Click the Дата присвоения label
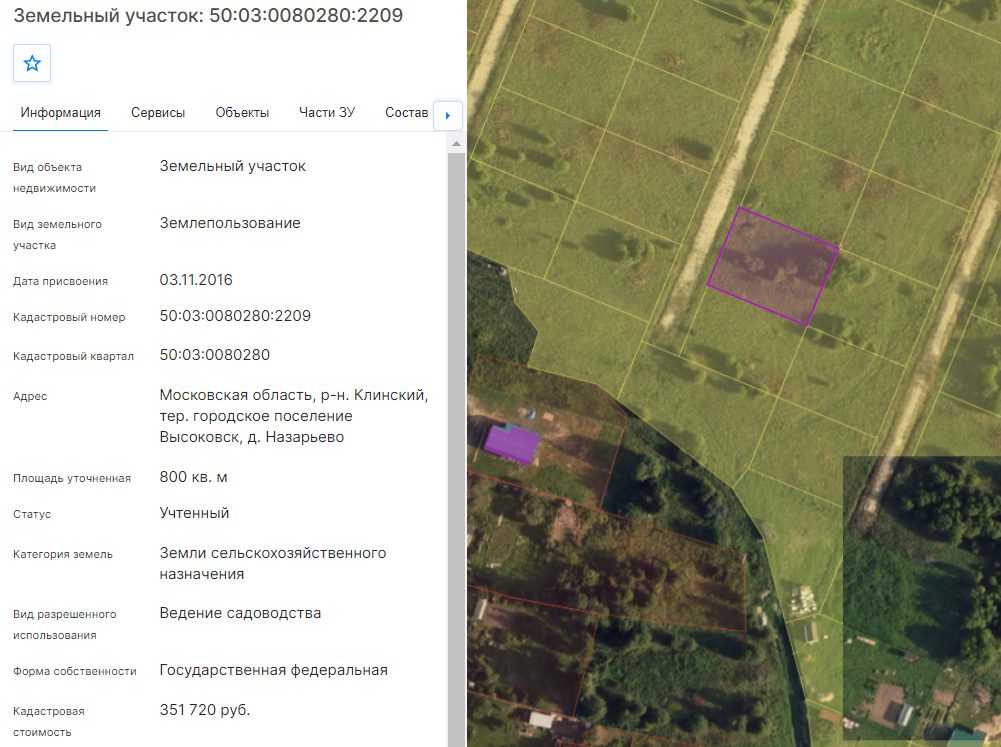 (61, 282)
